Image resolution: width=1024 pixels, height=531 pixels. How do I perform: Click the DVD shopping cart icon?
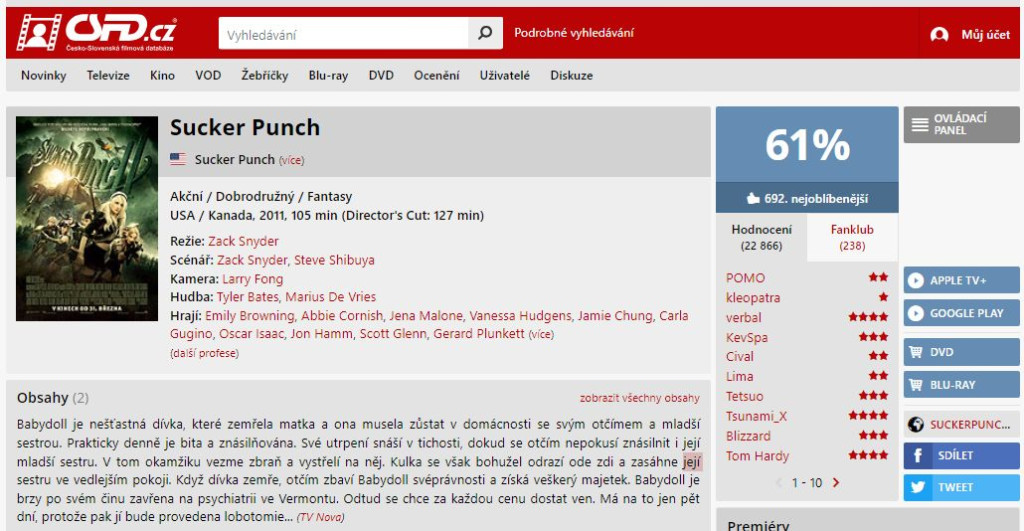[x=916, y=352]
